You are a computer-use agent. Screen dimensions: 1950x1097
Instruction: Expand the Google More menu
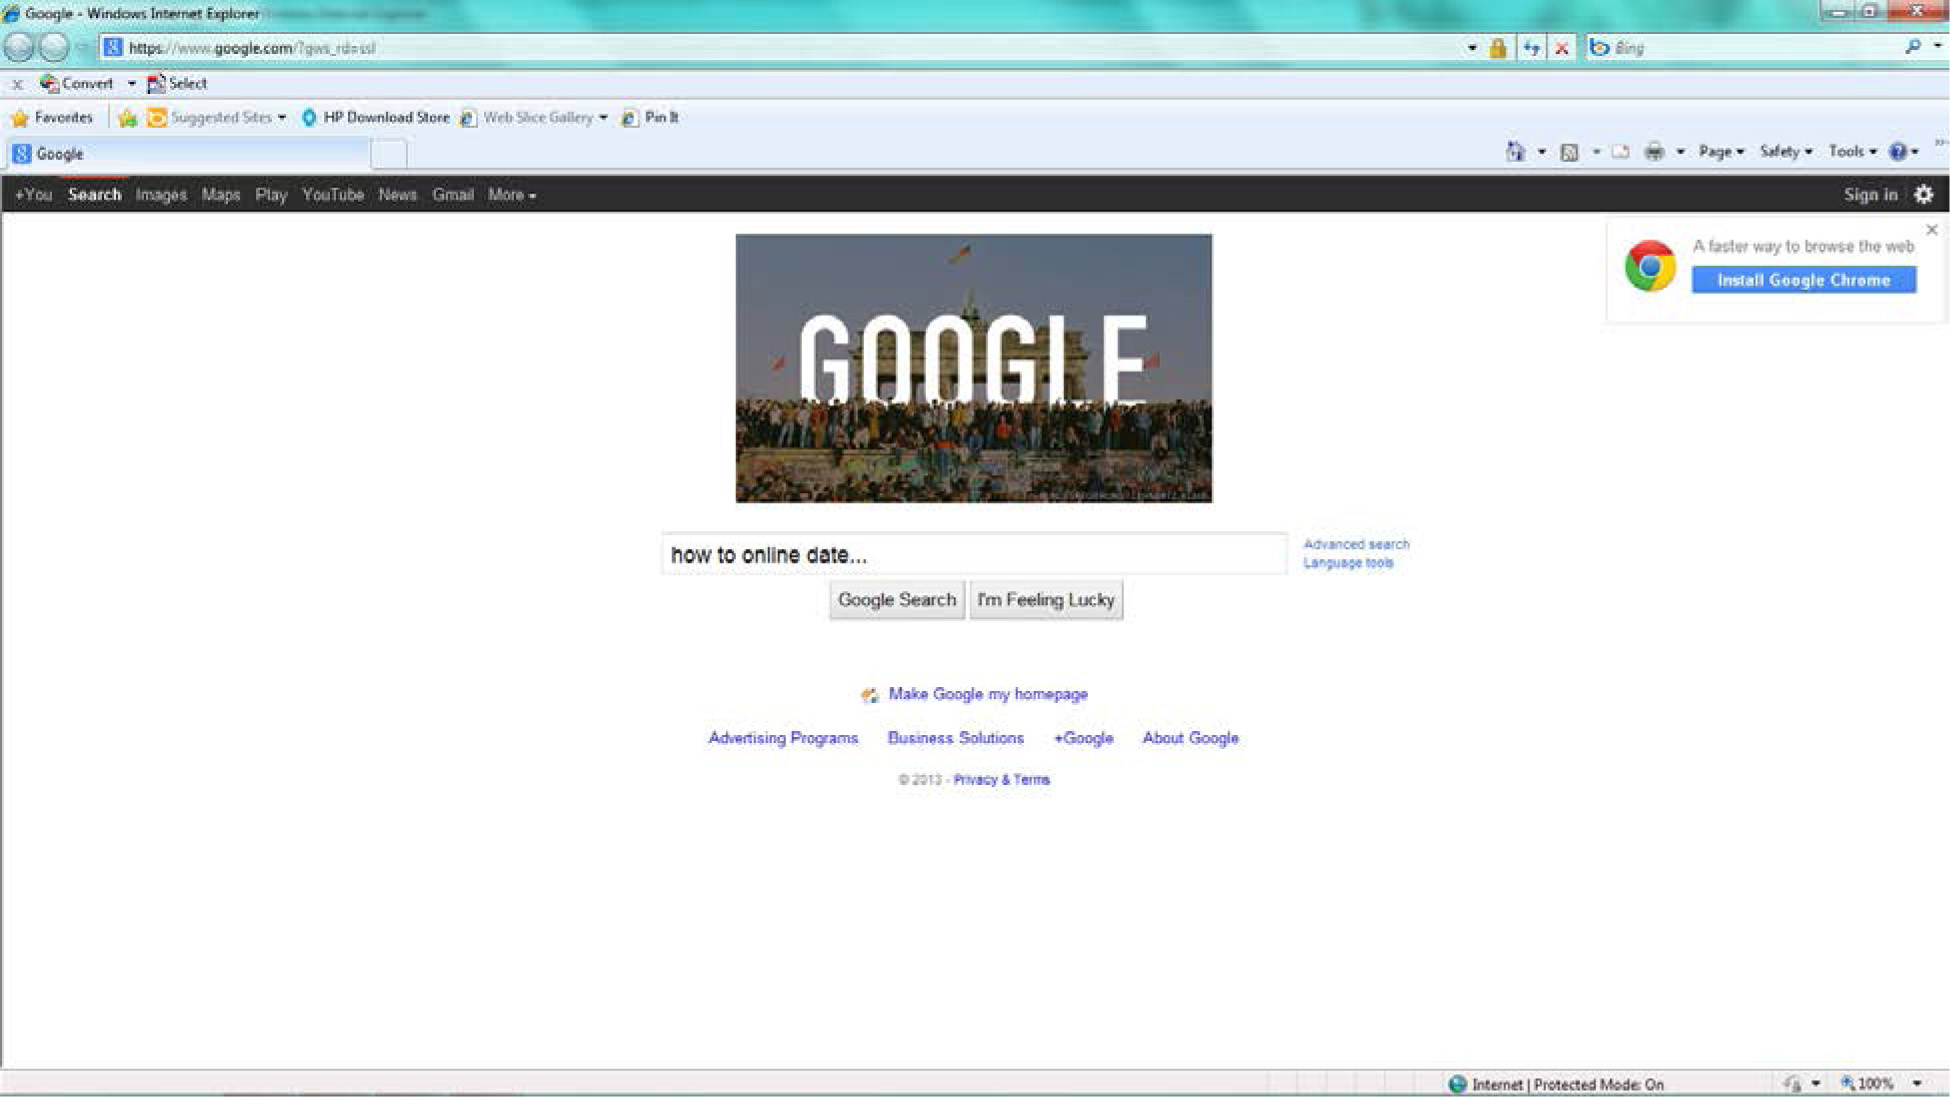tap(511, 195)
